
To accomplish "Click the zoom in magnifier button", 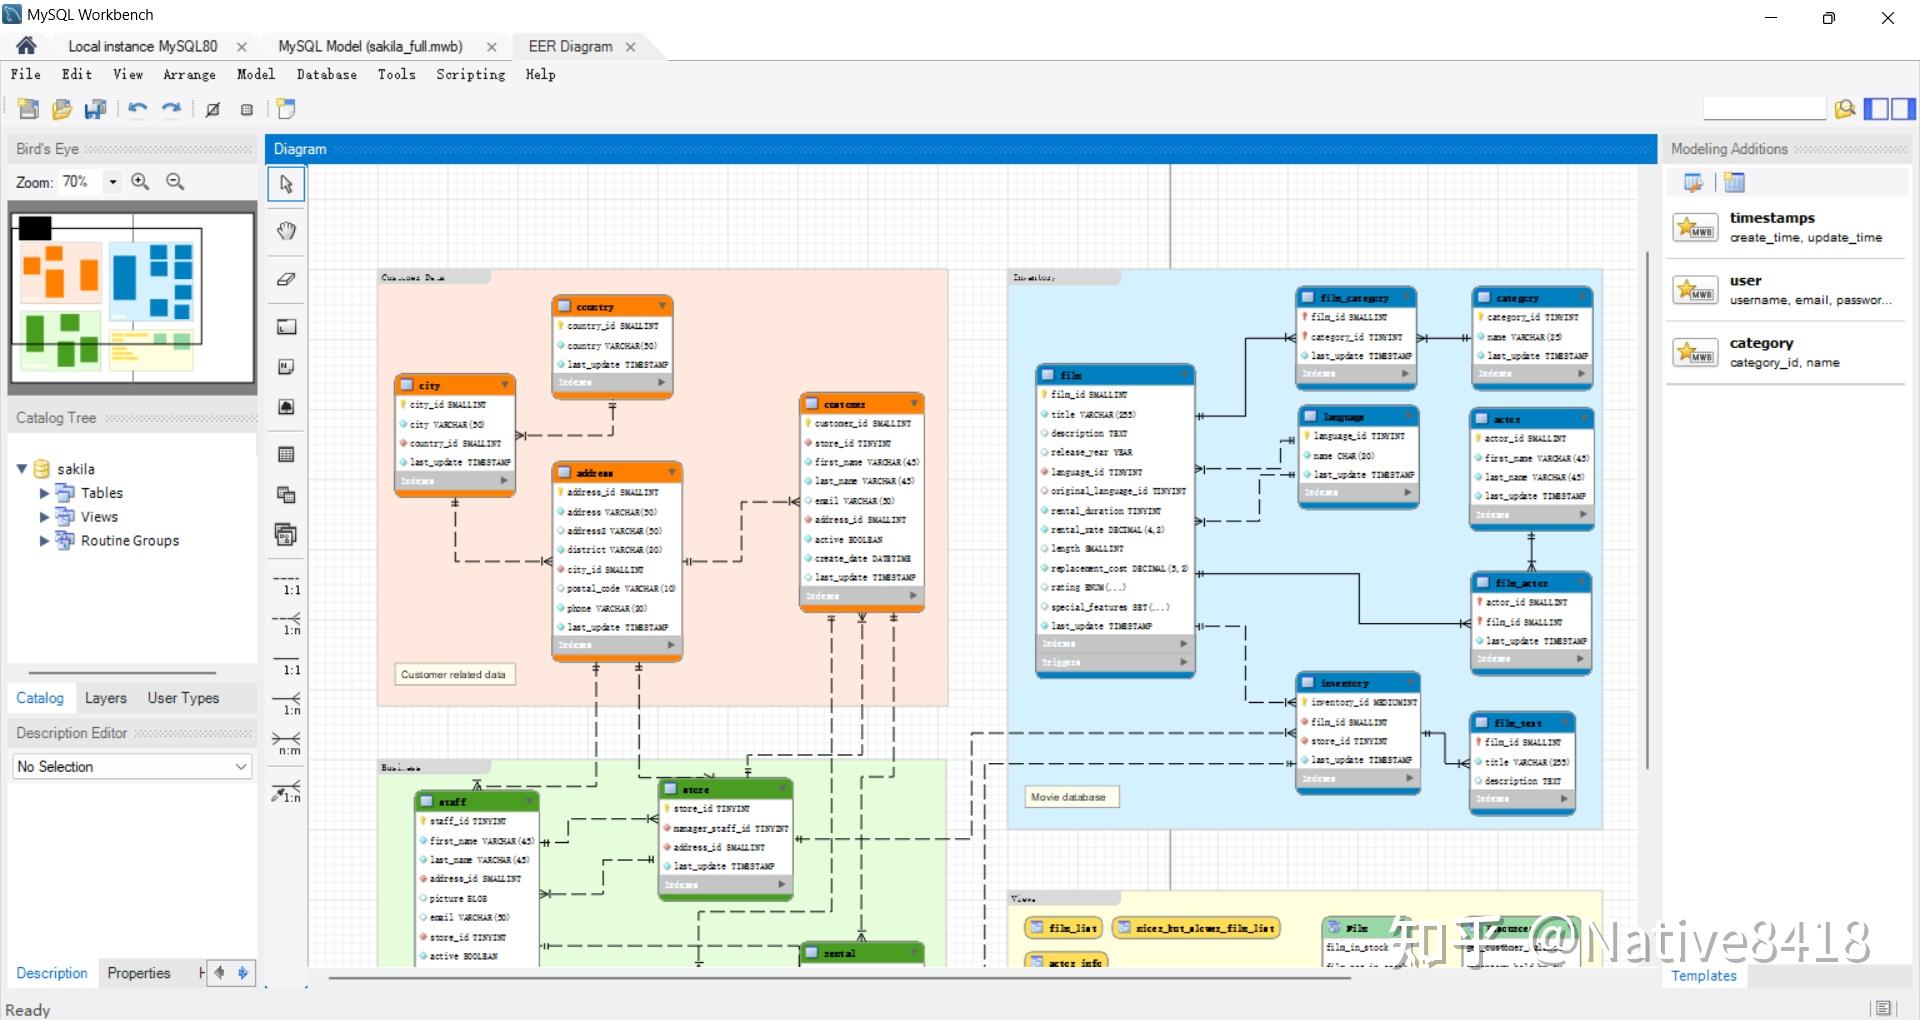I will (140, 182).
